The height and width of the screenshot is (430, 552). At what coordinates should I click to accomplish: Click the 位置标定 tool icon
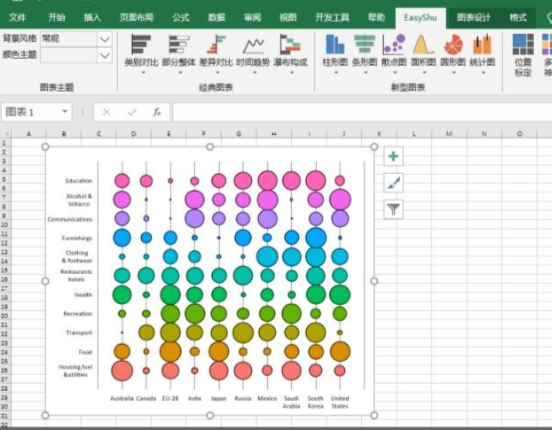click(x=523, y=55)
